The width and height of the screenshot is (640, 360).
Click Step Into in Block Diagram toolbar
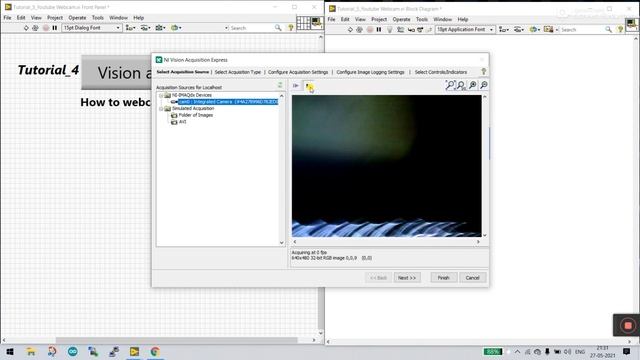tap(411, 29)
